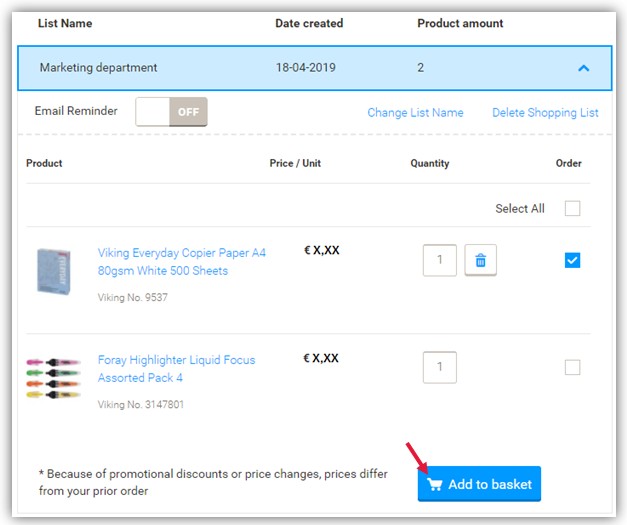Check the Select All checkbox
The width and height of the screenshot is (627, 525).
572,209
